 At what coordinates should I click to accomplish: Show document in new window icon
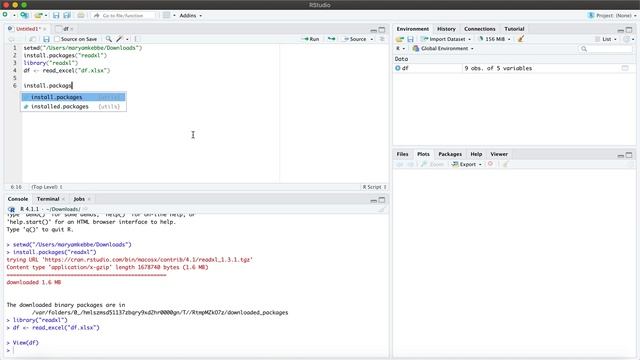(x=32, y=39)
